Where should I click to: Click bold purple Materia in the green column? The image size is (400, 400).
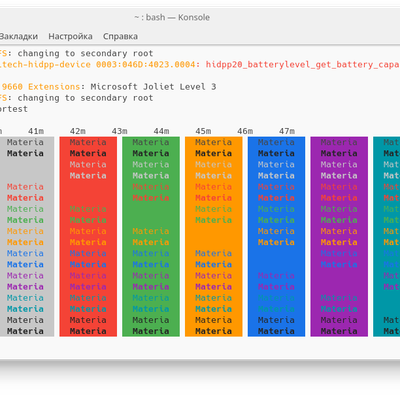(x=151, y=287)
